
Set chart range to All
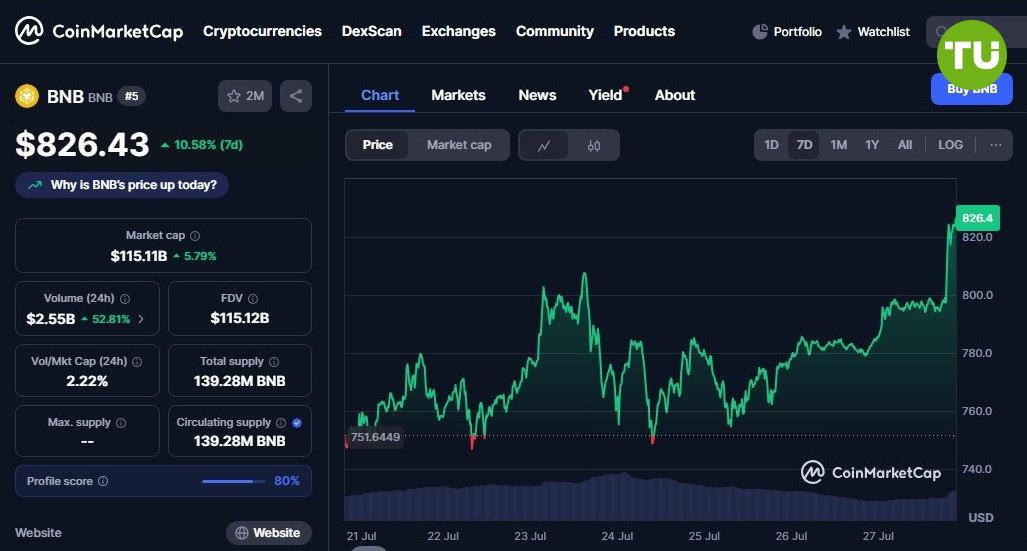click(x=905, y=145)
